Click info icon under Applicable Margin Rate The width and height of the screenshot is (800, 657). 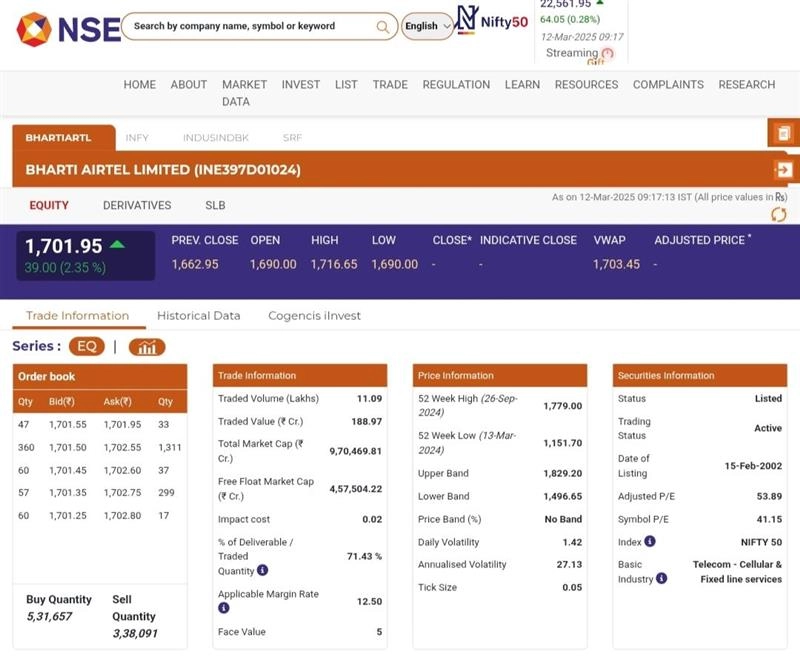224,608
